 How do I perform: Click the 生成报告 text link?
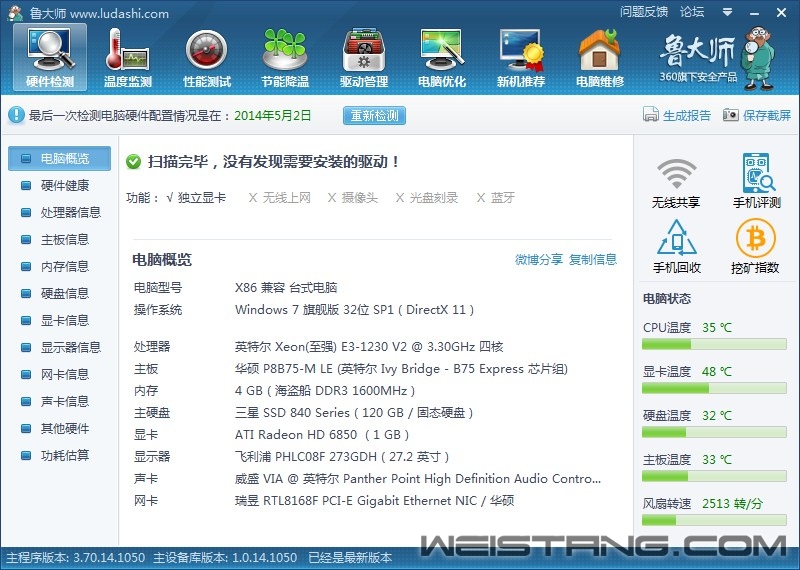pyautogui.click(x=687, y=115)
